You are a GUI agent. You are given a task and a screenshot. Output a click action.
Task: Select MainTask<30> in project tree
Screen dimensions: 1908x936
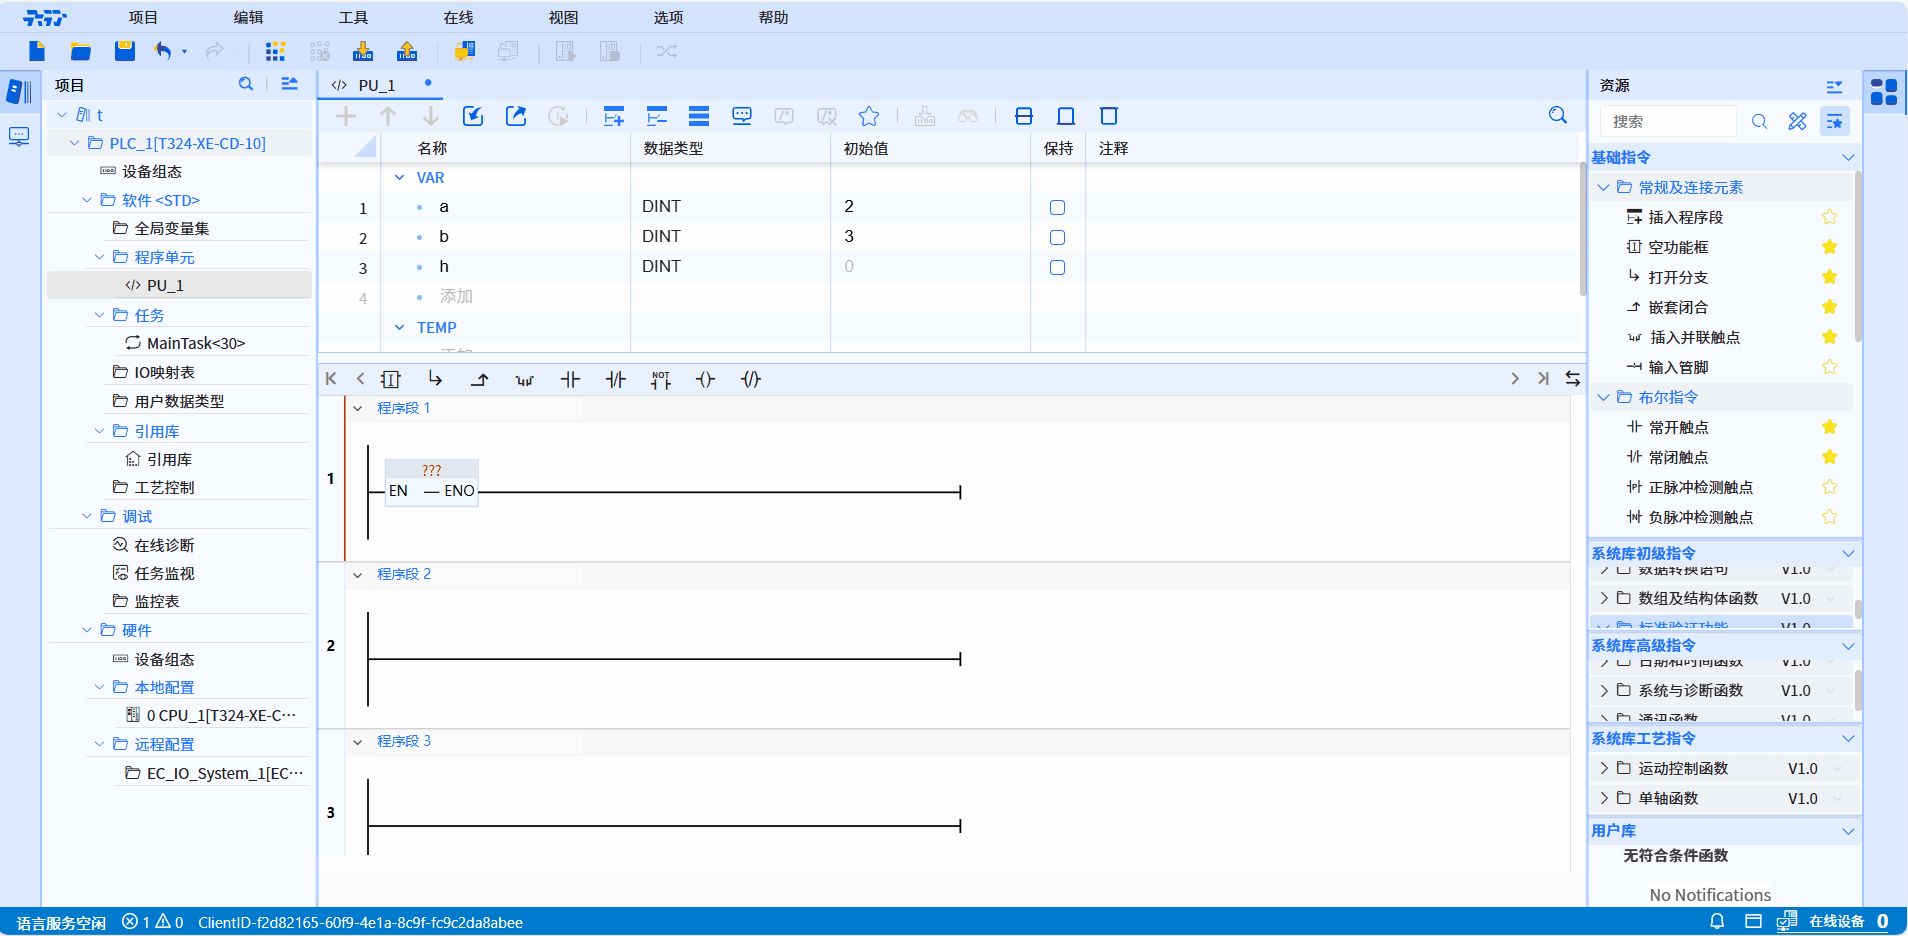click(195, 343)
